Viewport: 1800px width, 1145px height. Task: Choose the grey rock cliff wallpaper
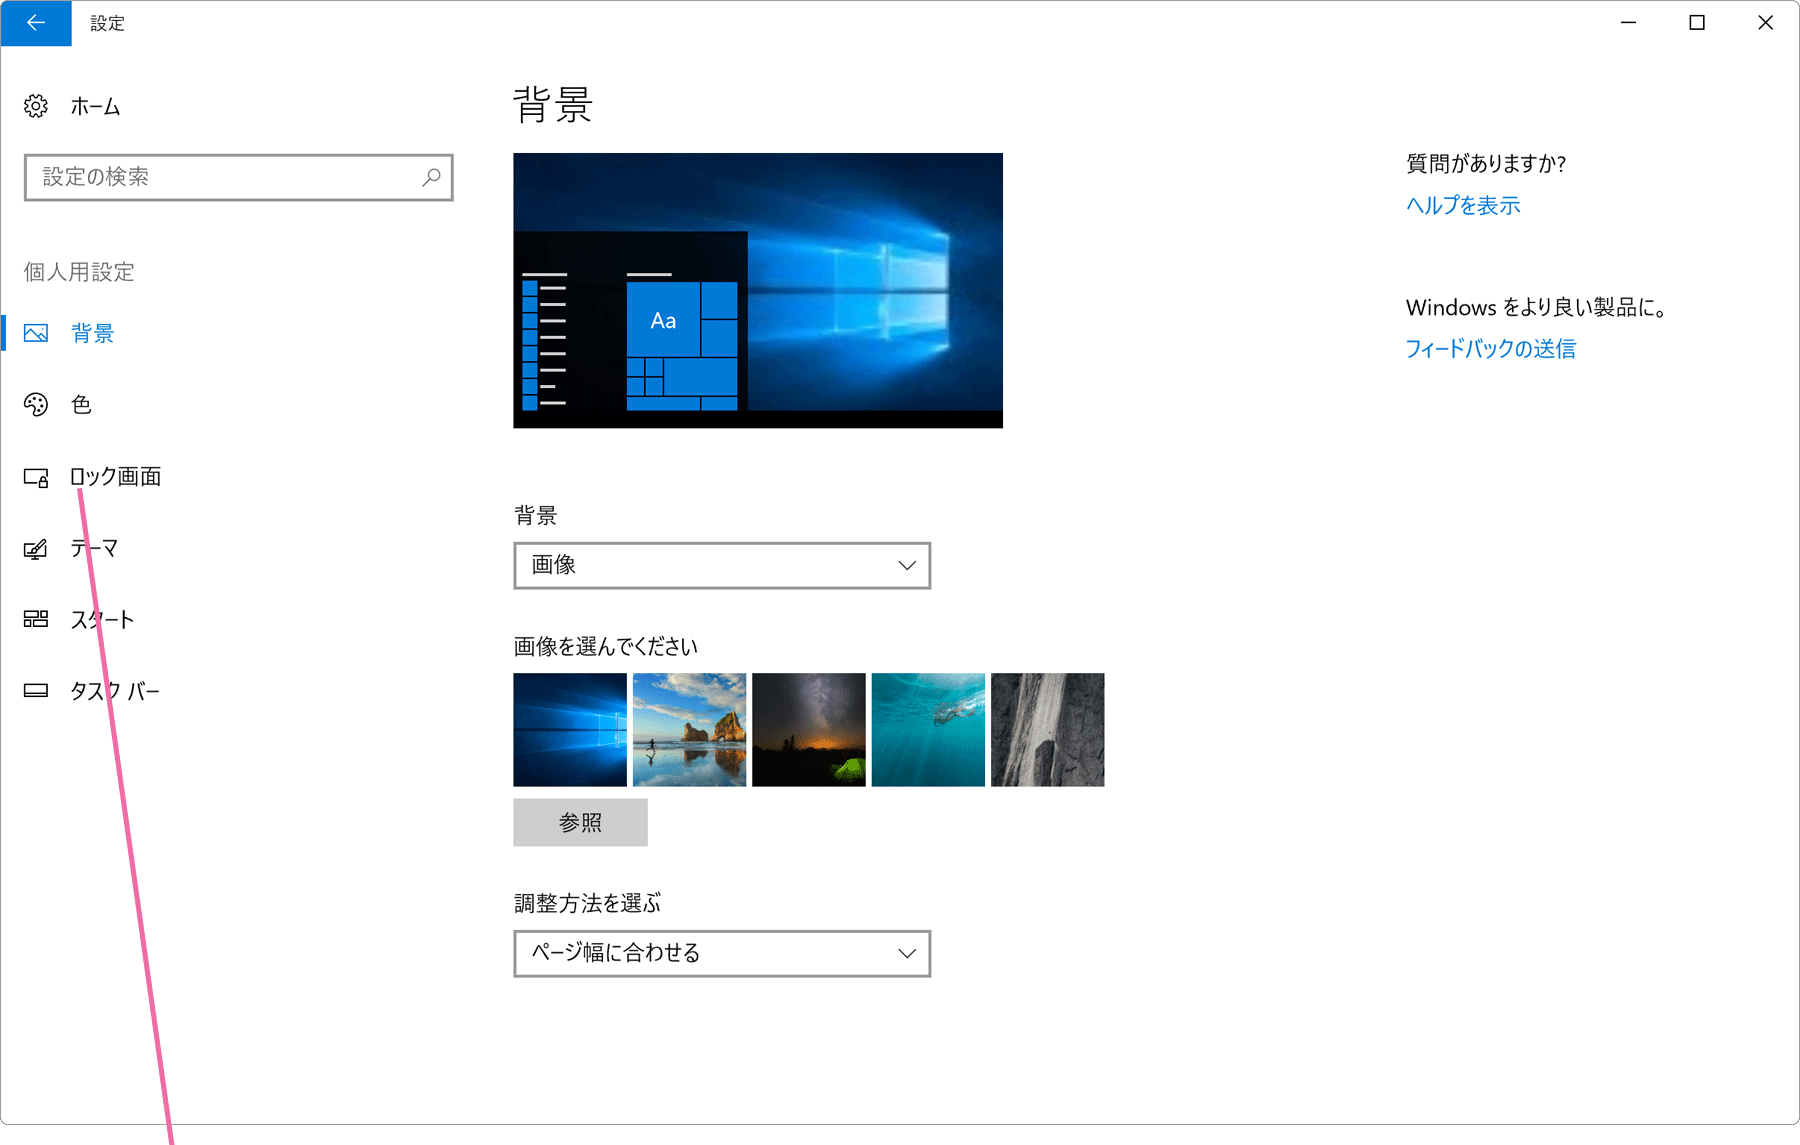(x=1048, y=729)
